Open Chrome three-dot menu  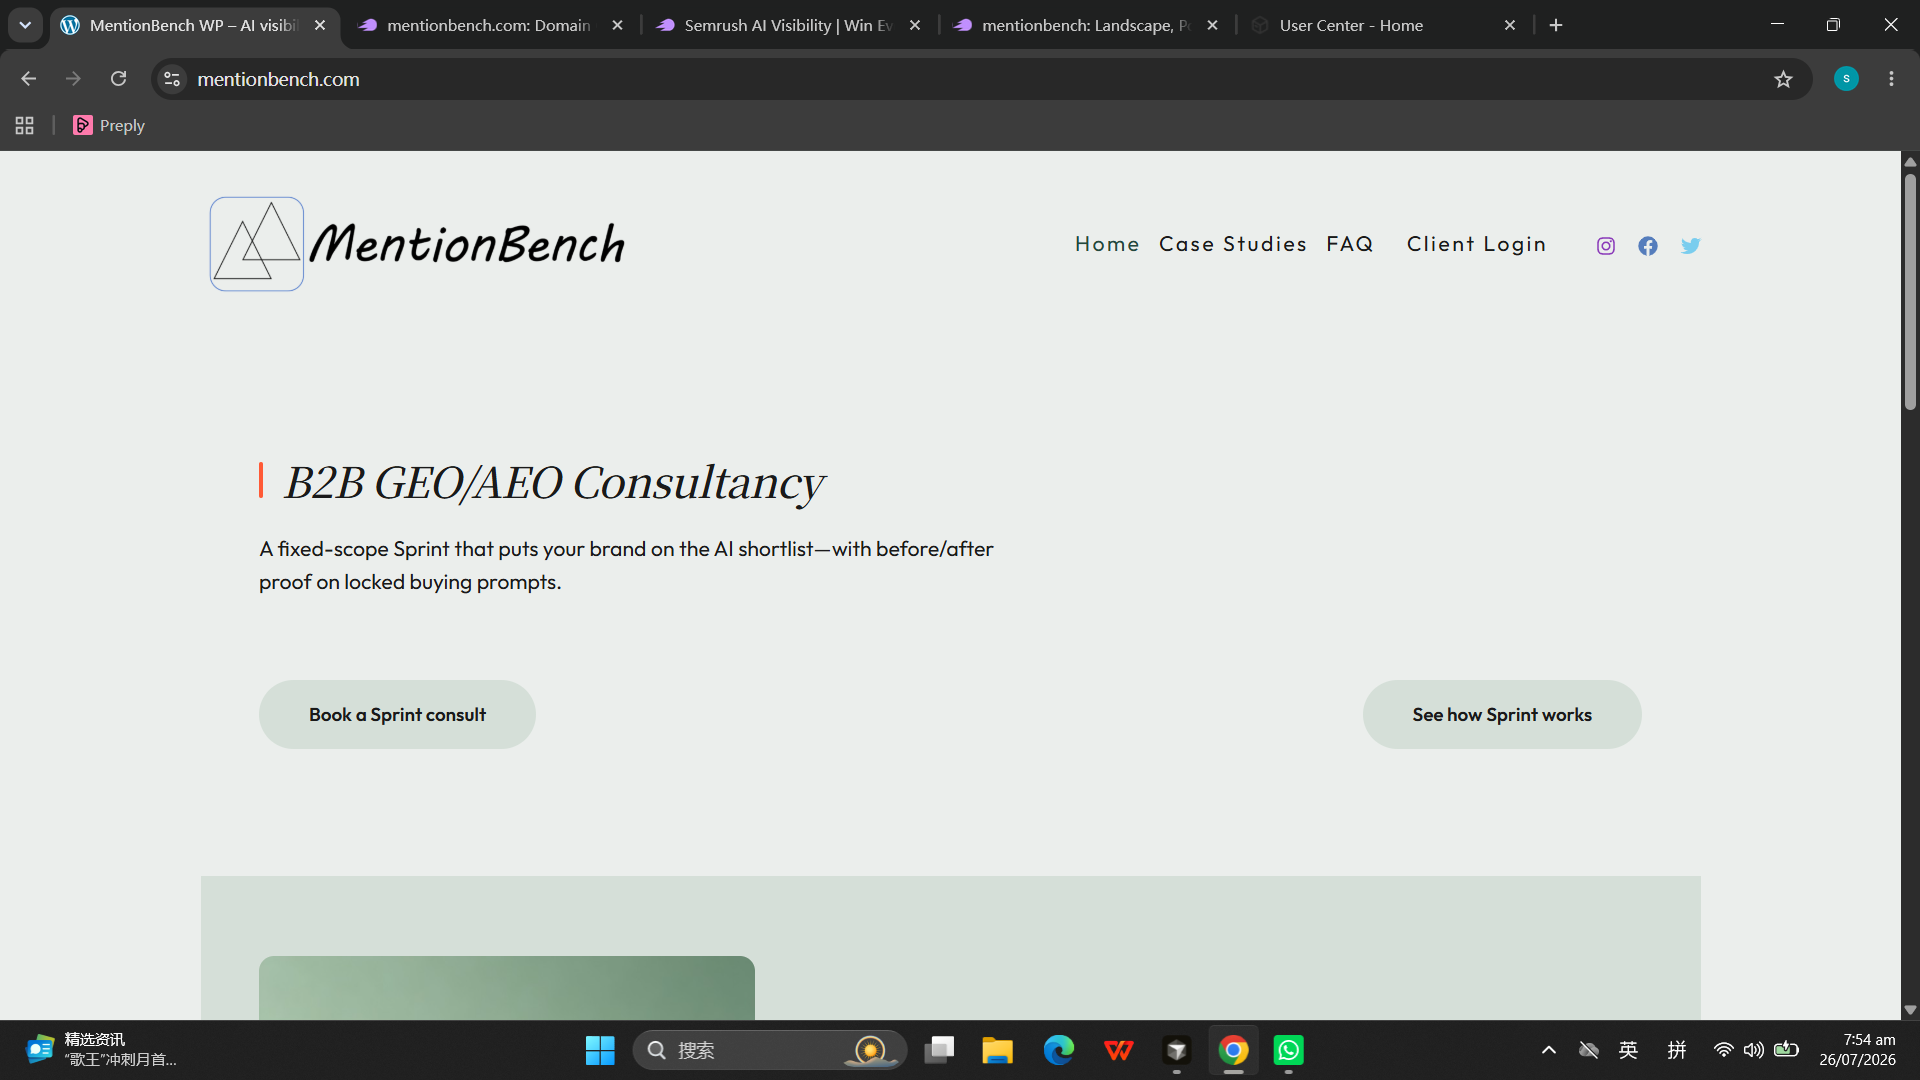[x=1891, y=79]
